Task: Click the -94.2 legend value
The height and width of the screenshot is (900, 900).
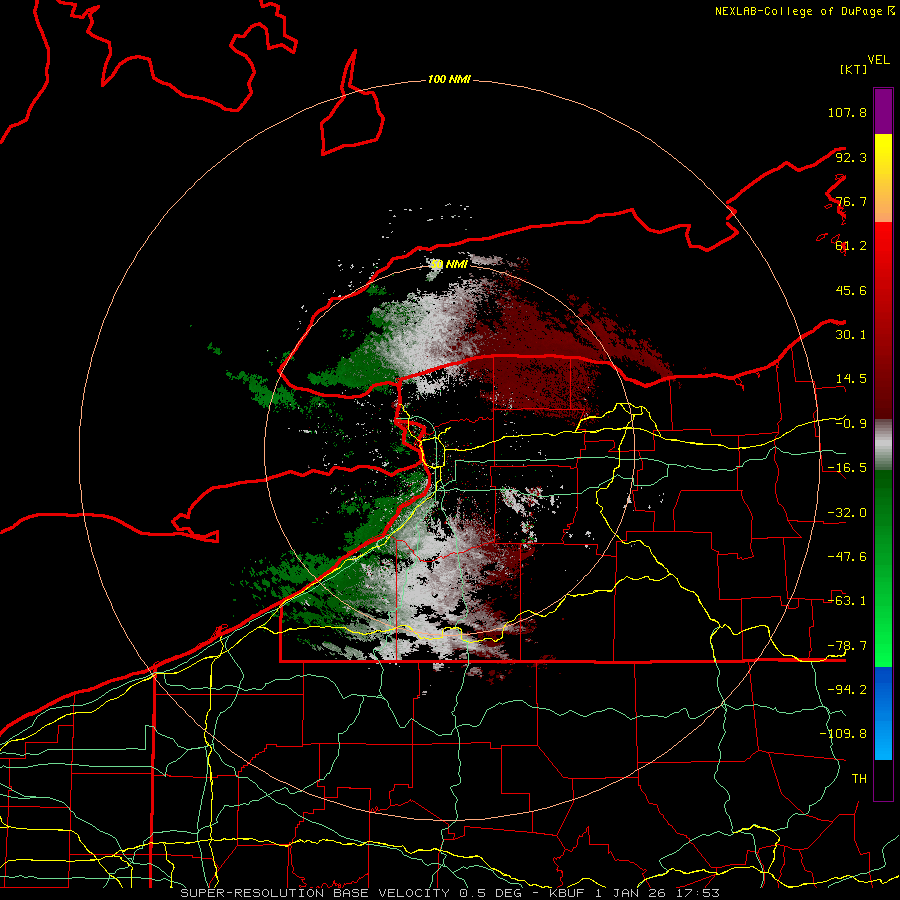Action: 847,690
